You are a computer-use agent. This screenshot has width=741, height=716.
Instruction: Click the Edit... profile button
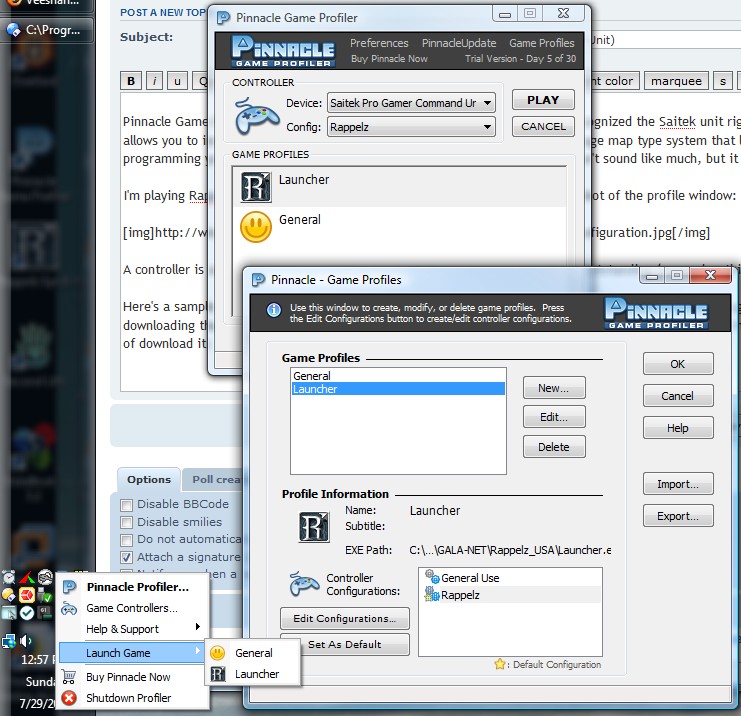click(x=554, y=417)
